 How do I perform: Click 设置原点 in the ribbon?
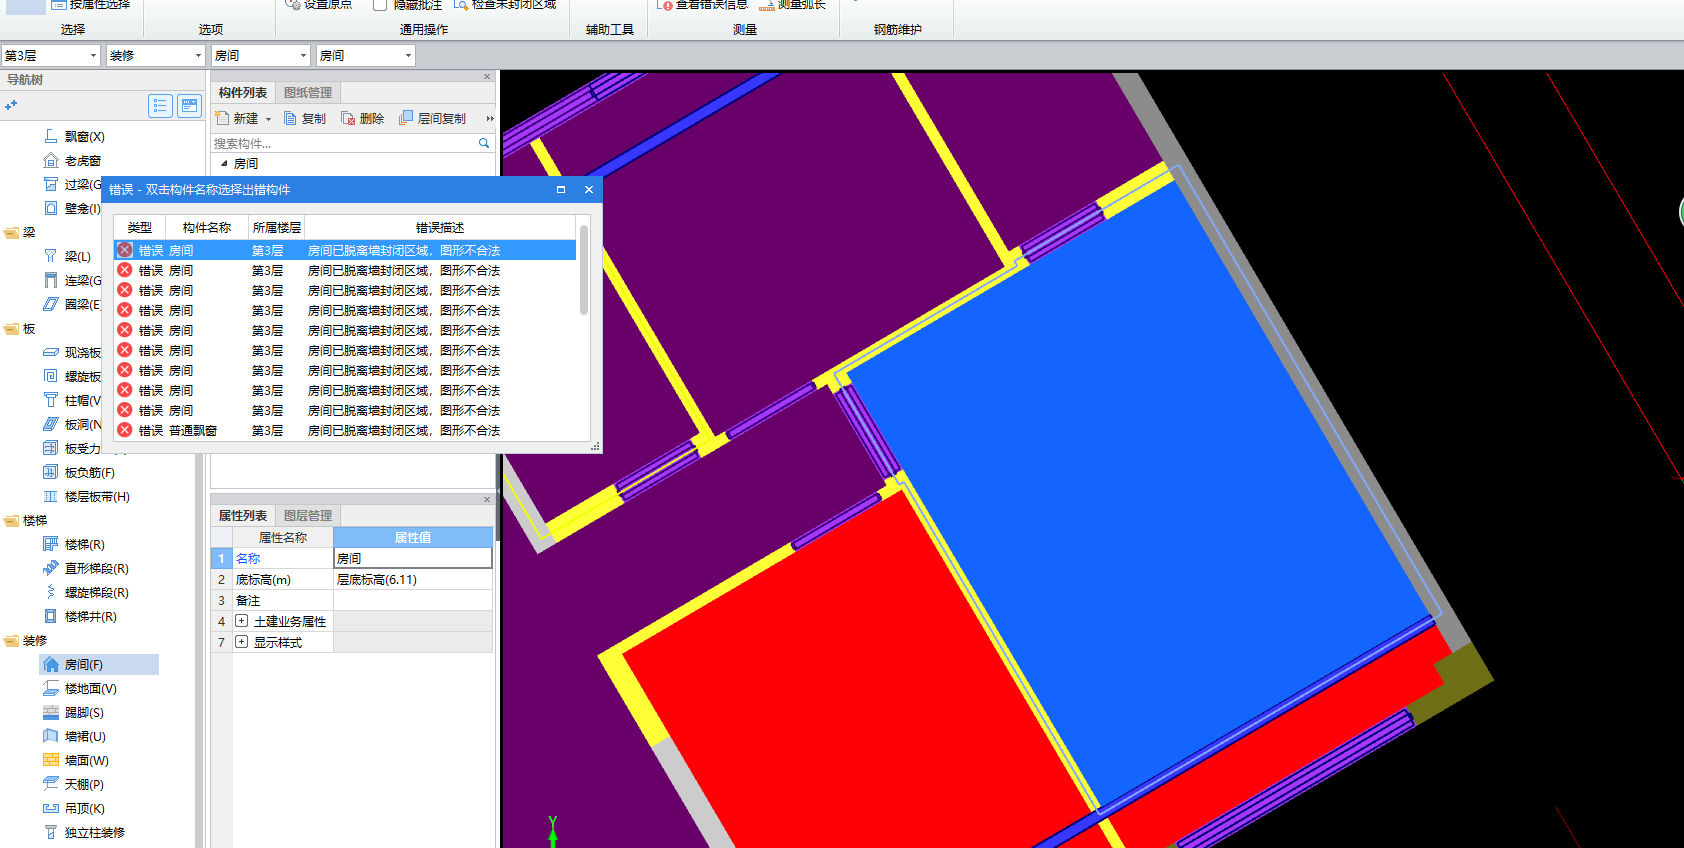pyautogui.click(x=319, y=5)
